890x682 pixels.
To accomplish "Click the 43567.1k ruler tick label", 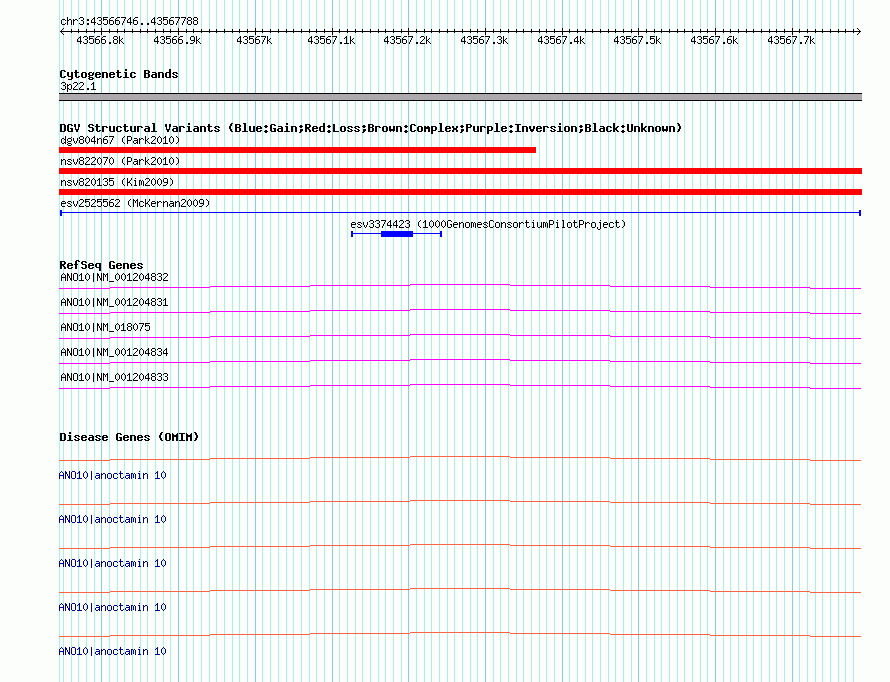I will tap(331, 41).
